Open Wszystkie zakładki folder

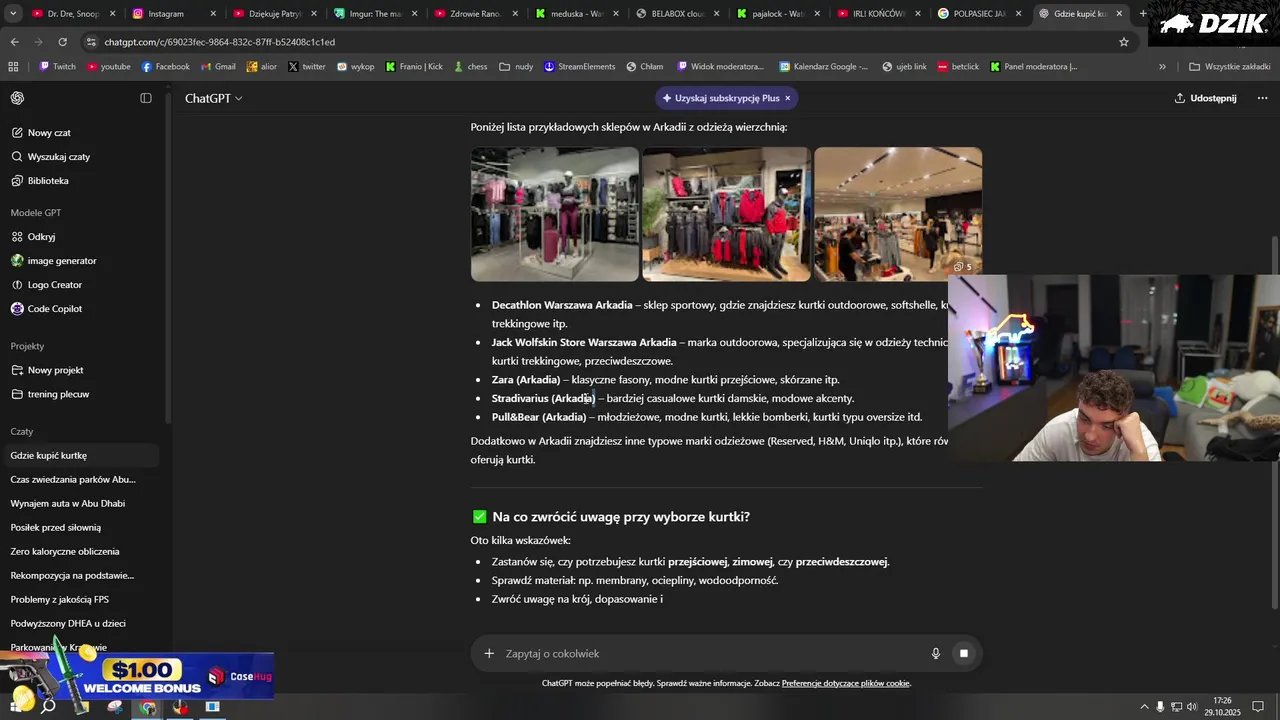click(x=1230, y=67)
